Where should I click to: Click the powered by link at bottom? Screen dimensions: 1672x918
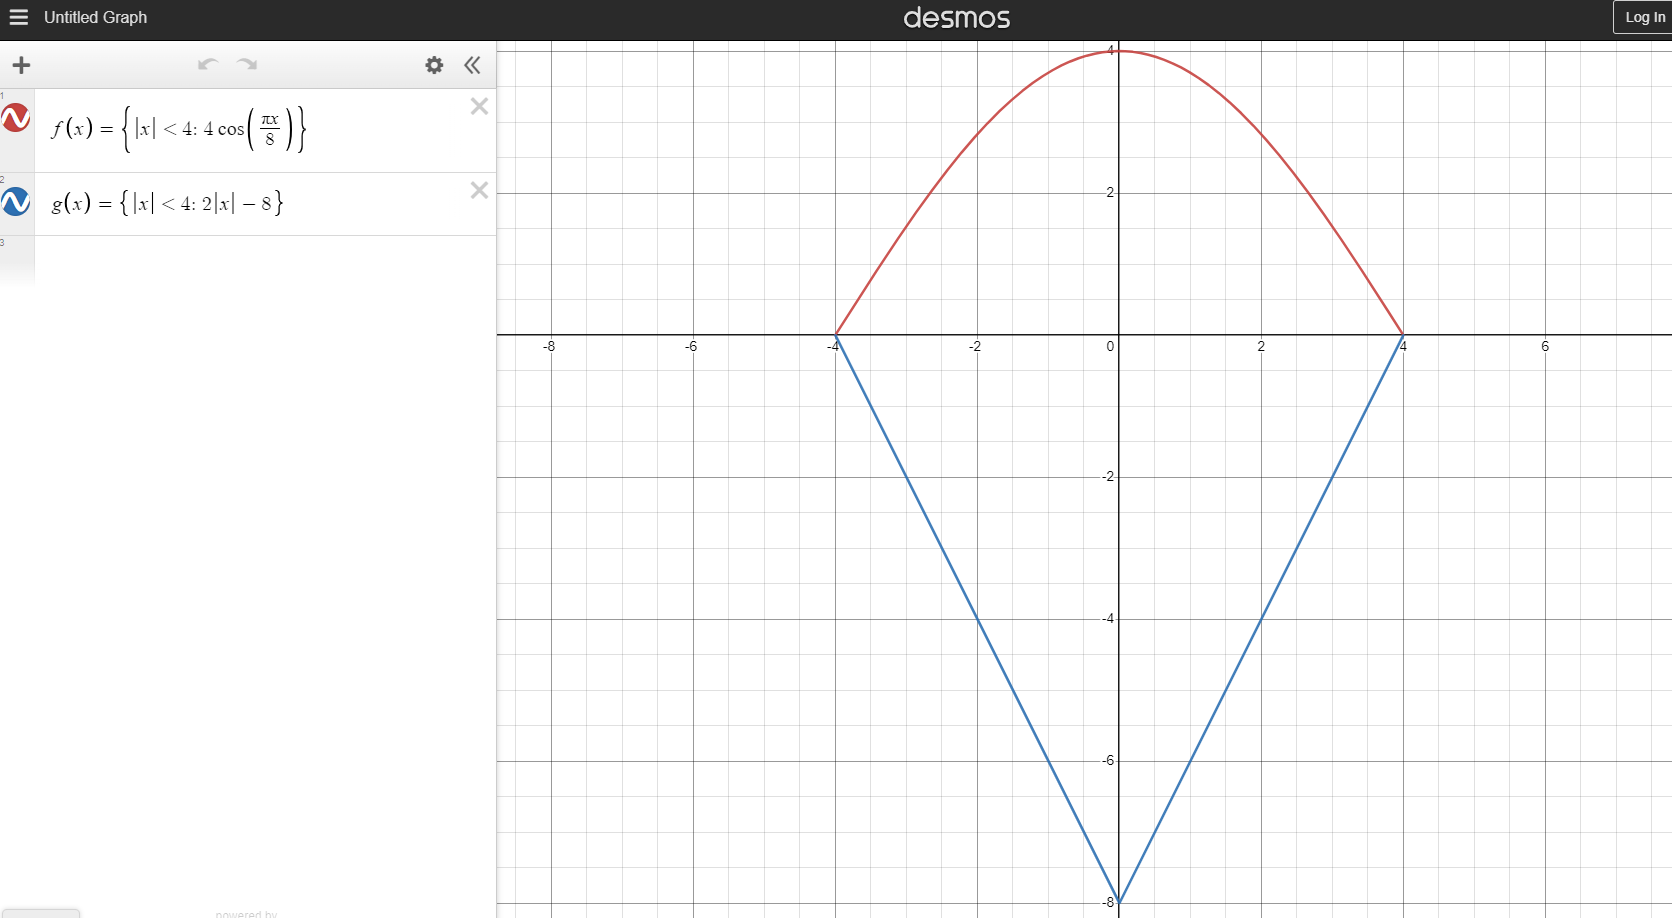[x=245, y=913]
